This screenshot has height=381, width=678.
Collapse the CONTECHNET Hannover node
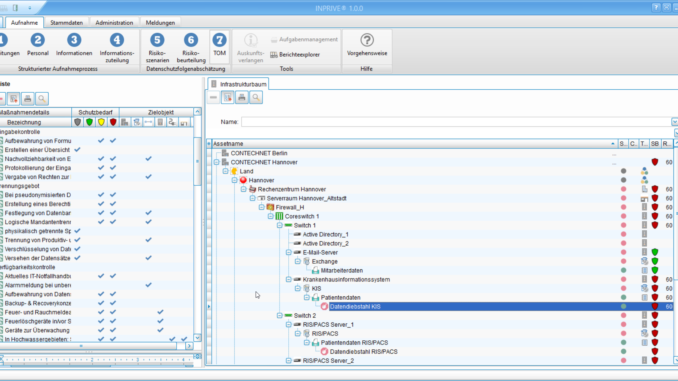(x=217, y=162)
